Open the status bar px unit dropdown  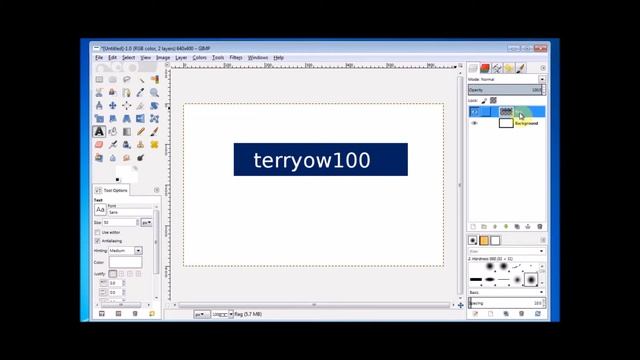202,314
